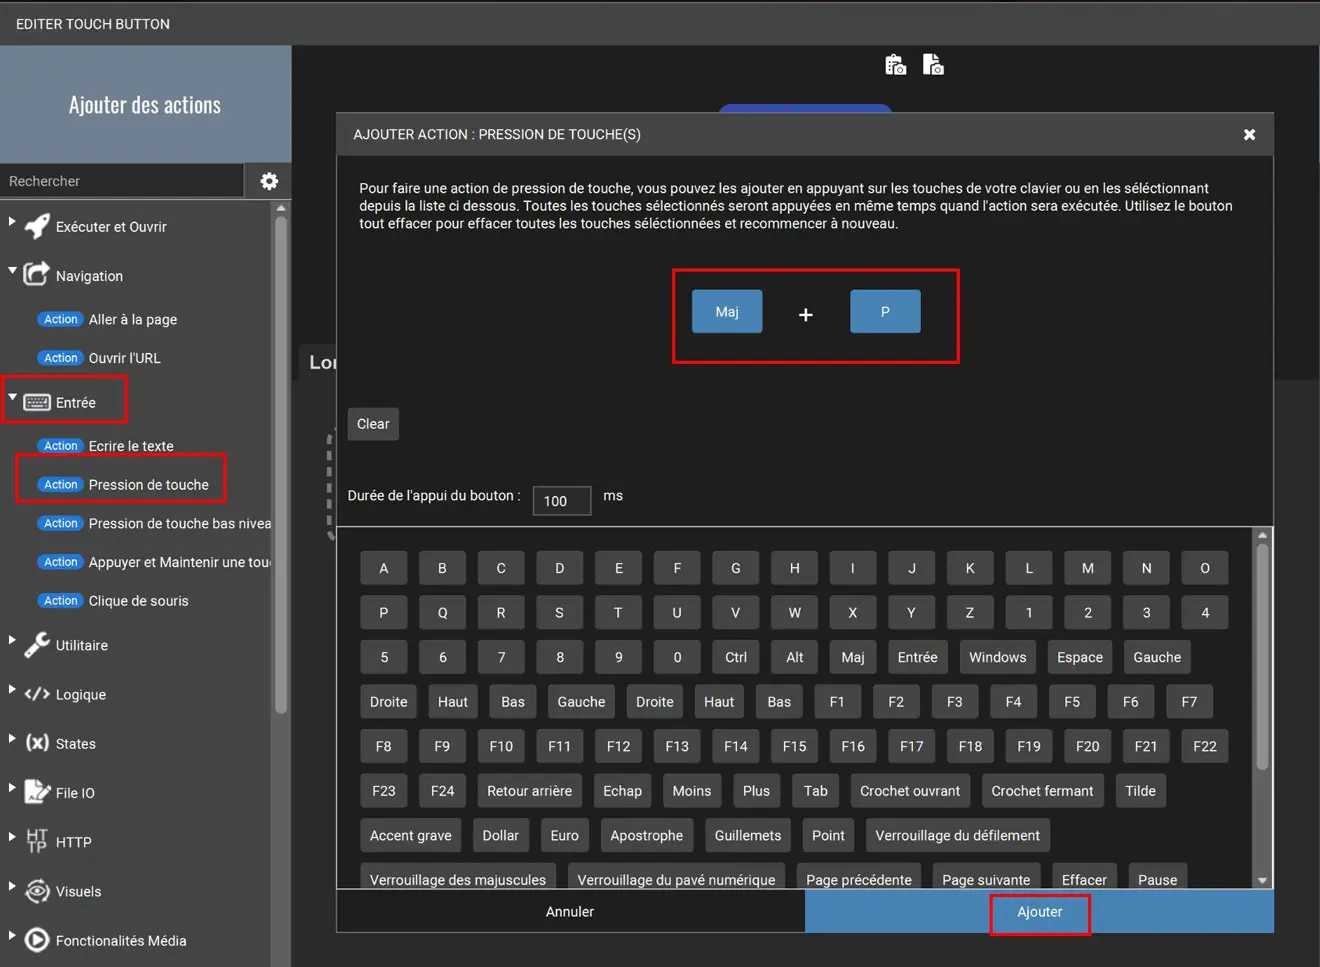The height and width of the screenshot is (967, 1320).
Task: Select the Apostrophe key
Action: (647, 836)
